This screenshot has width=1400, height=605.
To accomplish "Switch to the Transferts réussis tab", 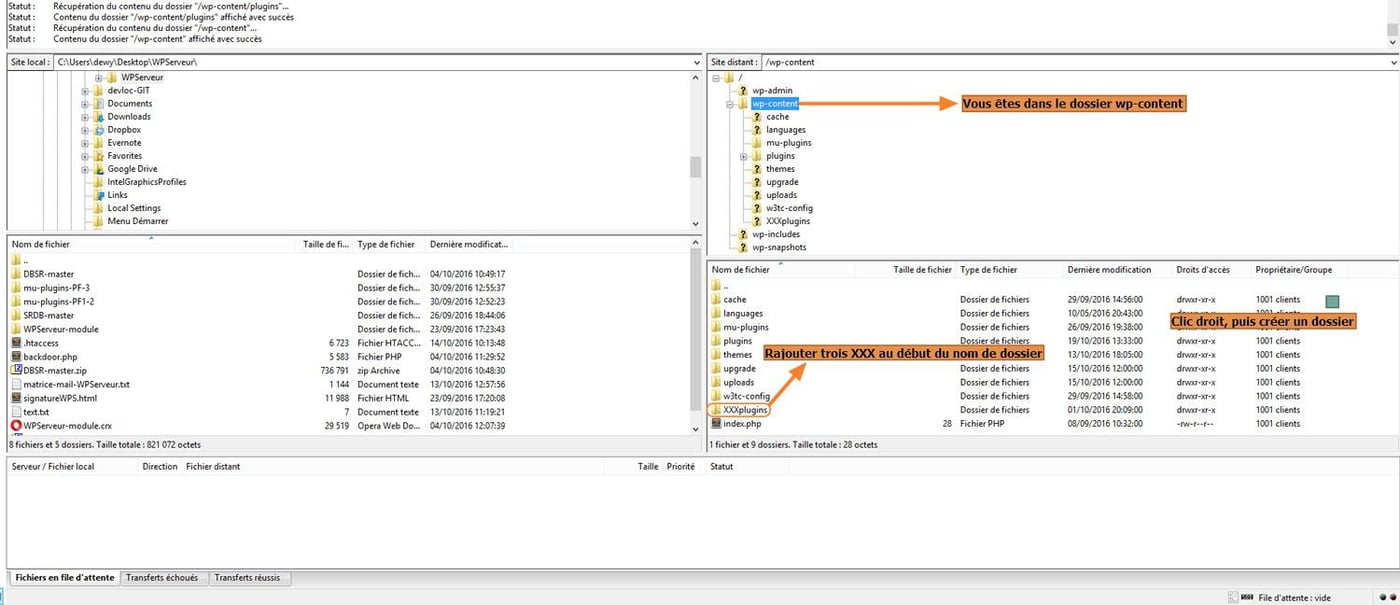I will coord(247,577).
